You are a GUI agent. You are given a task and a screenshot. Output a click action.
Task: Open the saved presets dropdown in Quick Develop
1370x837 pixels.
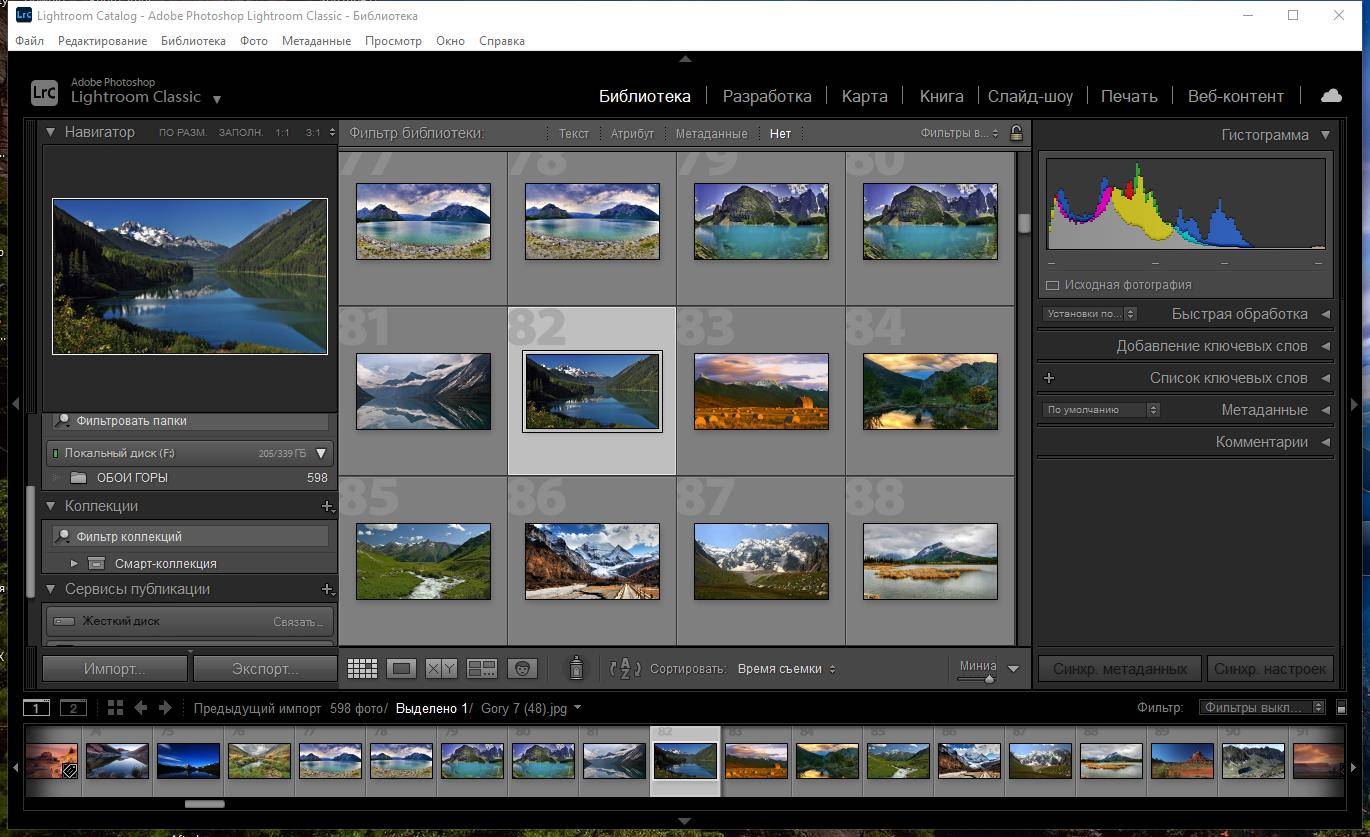pos(1090,314)
